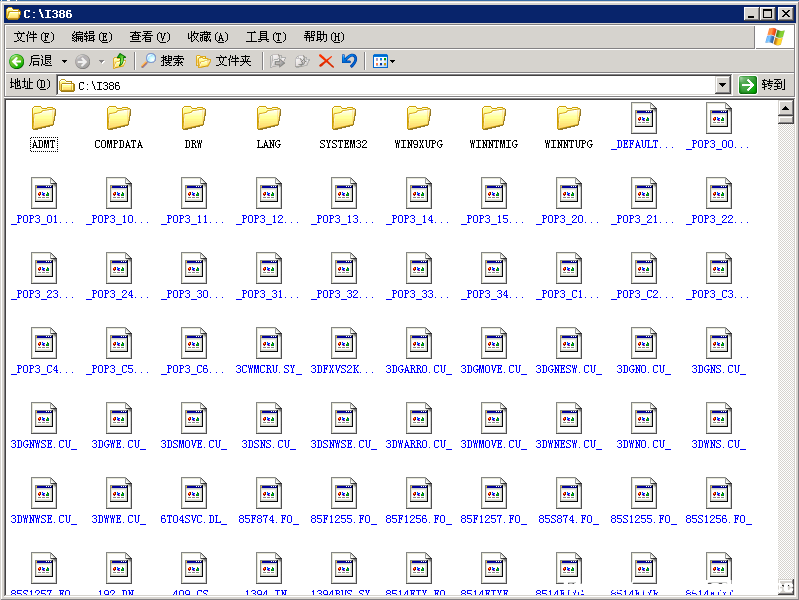Select the _POP3_15... file icon
The image size is (799, 600).
click(x=493, y=193)
